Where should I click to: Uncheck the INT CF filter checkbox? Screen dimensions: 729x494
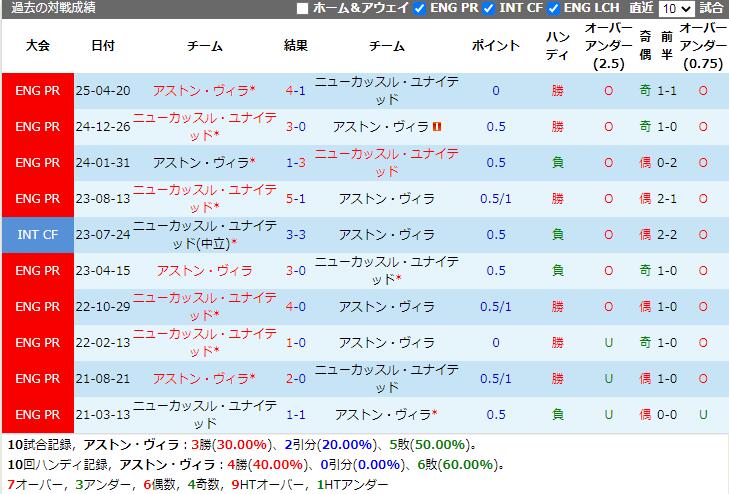tap(488, 8)
